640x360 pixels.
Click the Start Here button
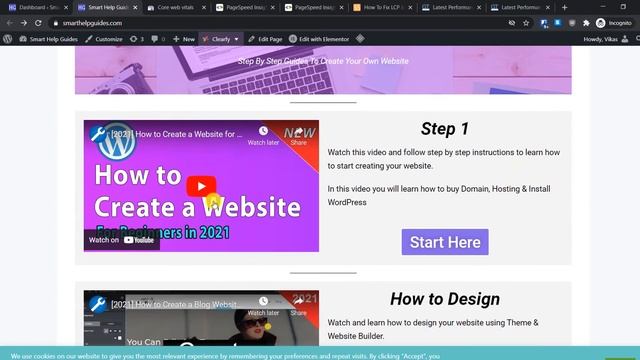[x=445, y=242]
